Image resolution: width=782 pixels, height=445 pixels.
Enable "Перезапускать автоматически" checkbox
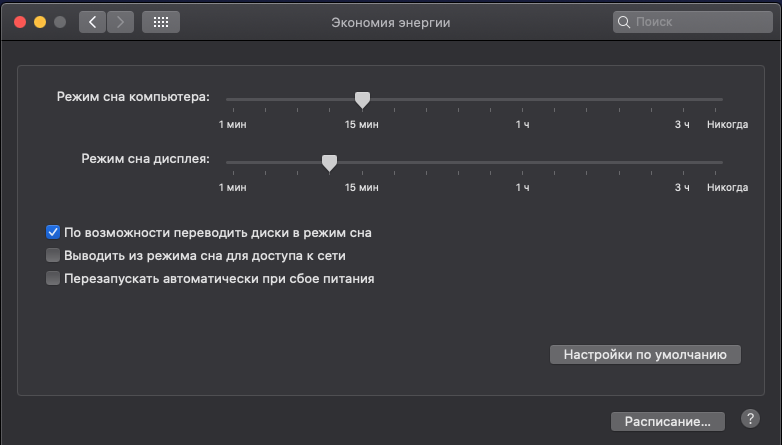pos(54,278)
